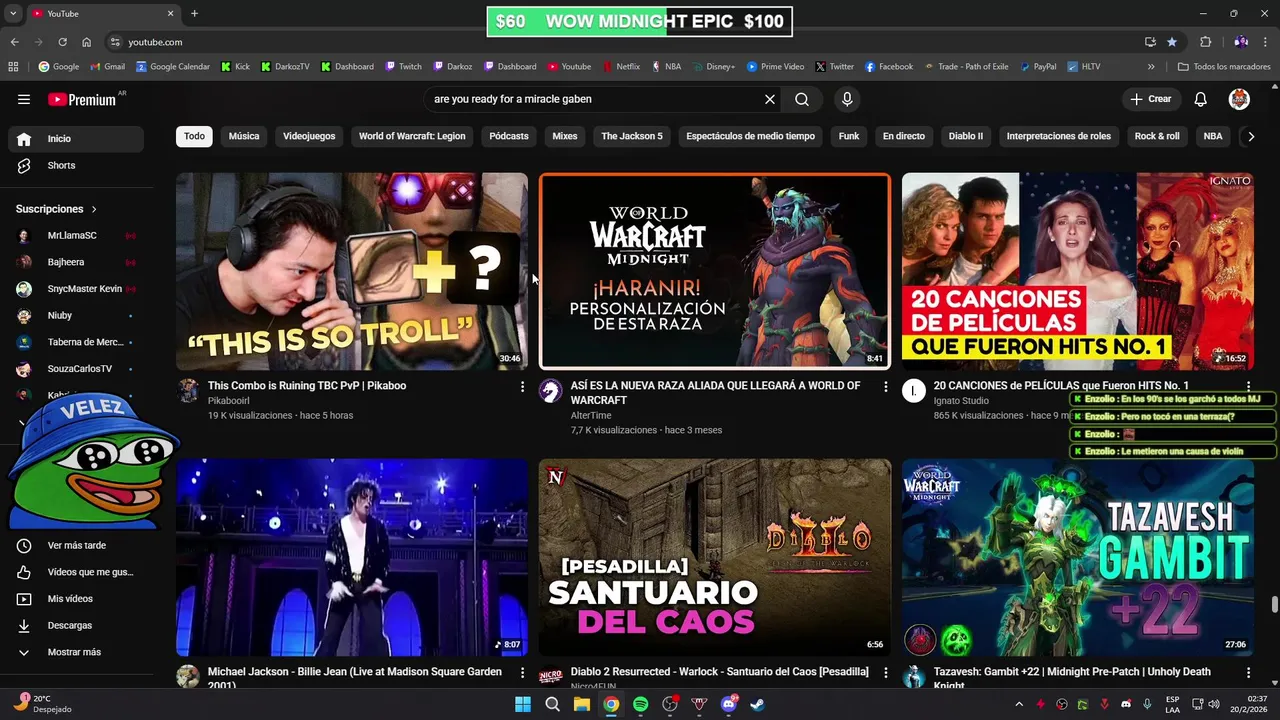Open the Bajheera subscription channel
This screenshot has width=1280, height=720.
pyautogui.click(x=76, y=262)
